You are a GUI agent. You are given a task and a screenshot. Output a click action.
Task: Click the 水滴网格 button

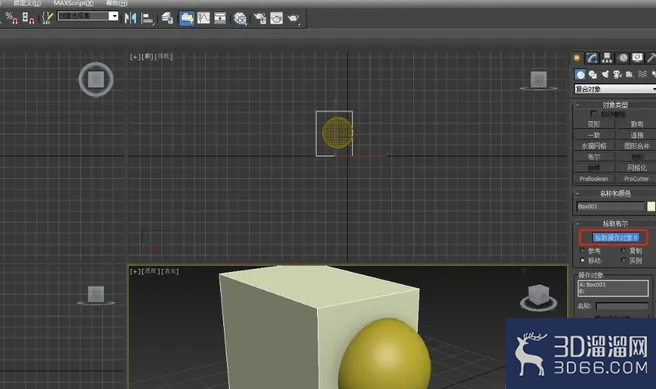(x=594, y=146)
